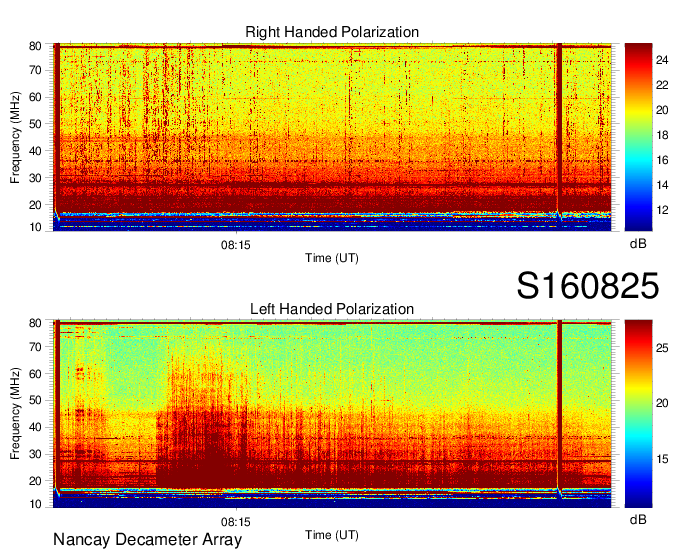Click the 10 MHz tick of the bottom plot
The height and width of the screenshot is (552, 680).
[35, 504]
